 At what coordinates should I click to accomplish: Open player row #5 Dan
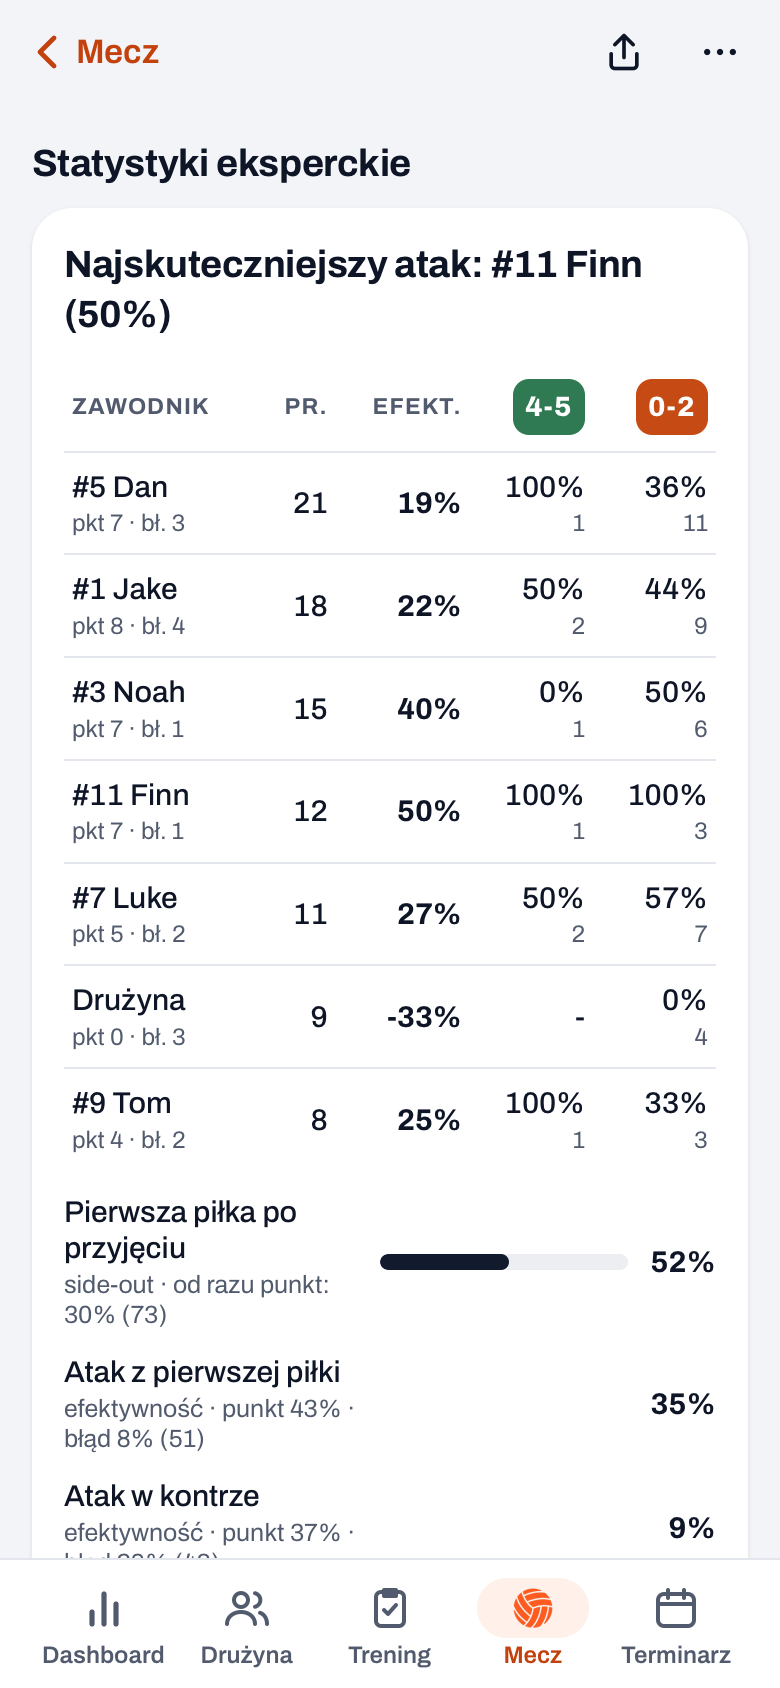point(390,504)
